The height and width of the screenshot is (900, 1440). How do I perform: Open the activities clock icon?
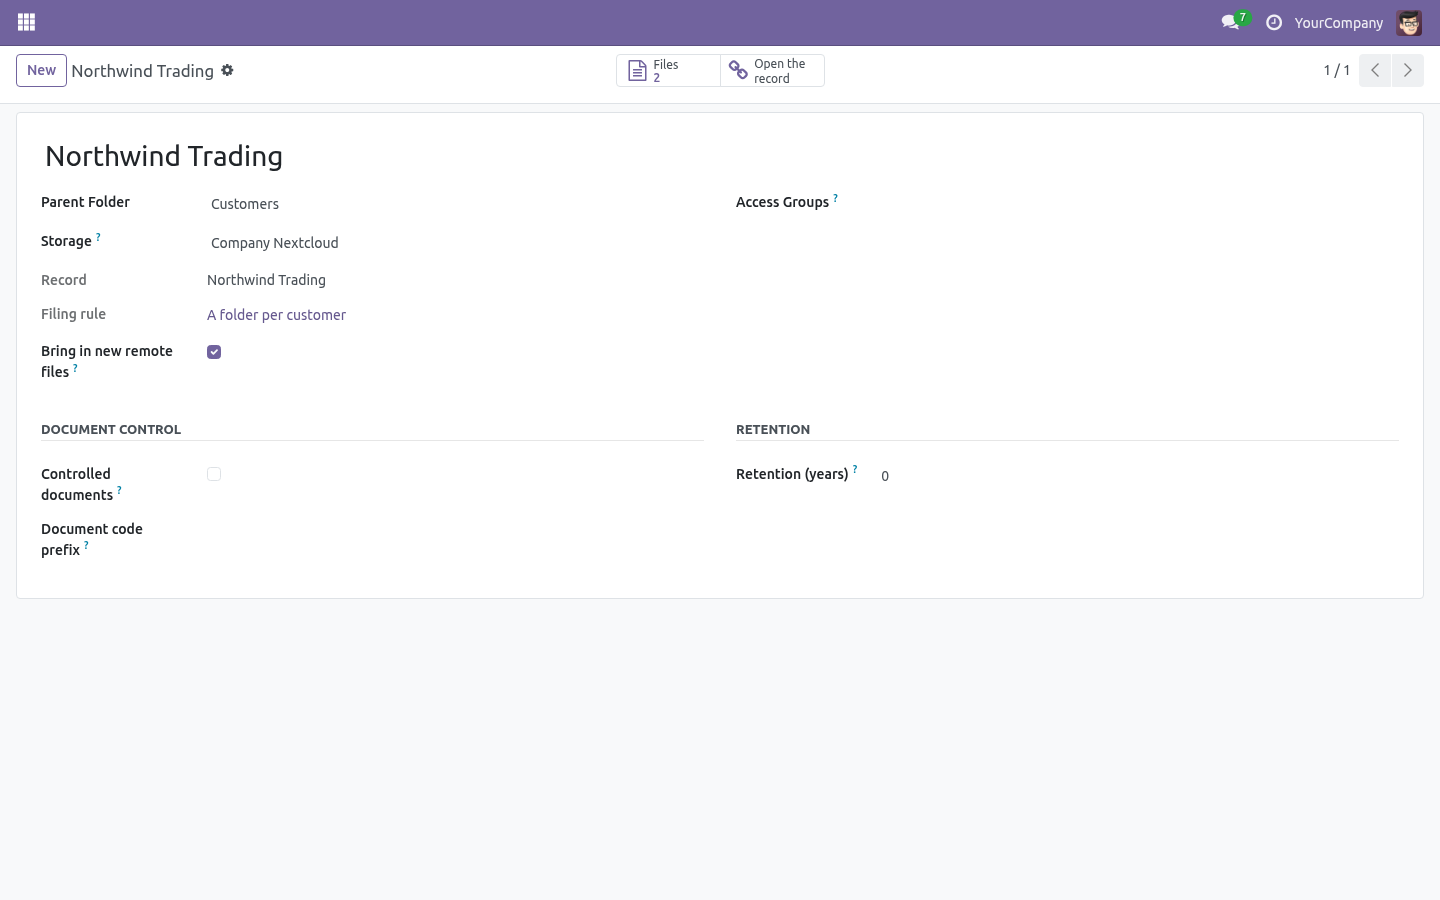click(x=1274, y=22)
